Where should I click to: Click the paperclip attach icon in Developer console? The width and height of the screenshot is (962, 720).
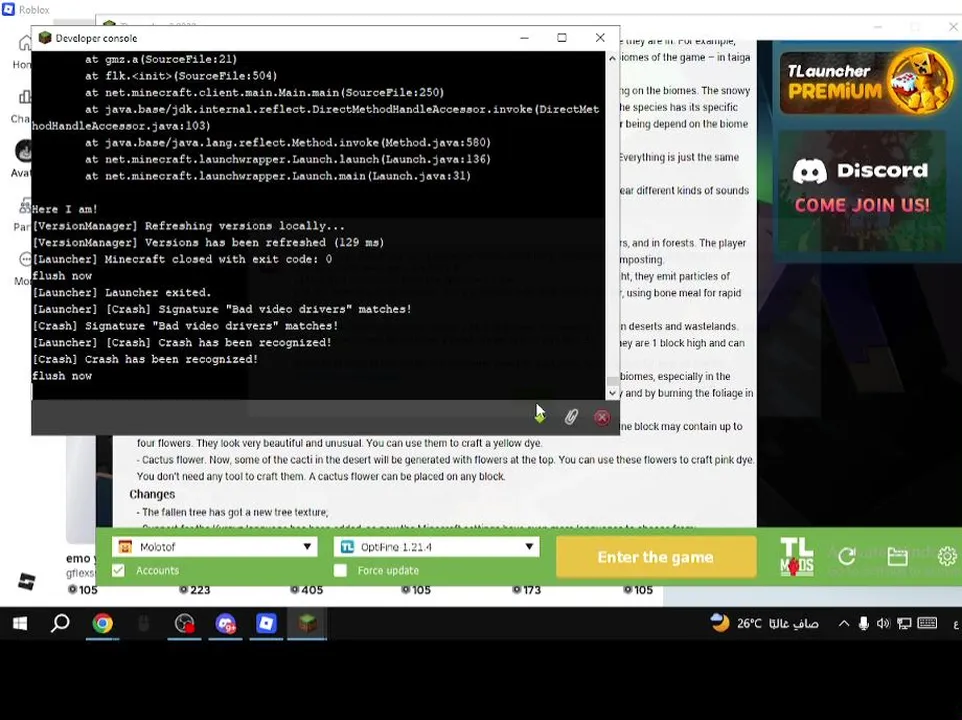click(571, 417)
